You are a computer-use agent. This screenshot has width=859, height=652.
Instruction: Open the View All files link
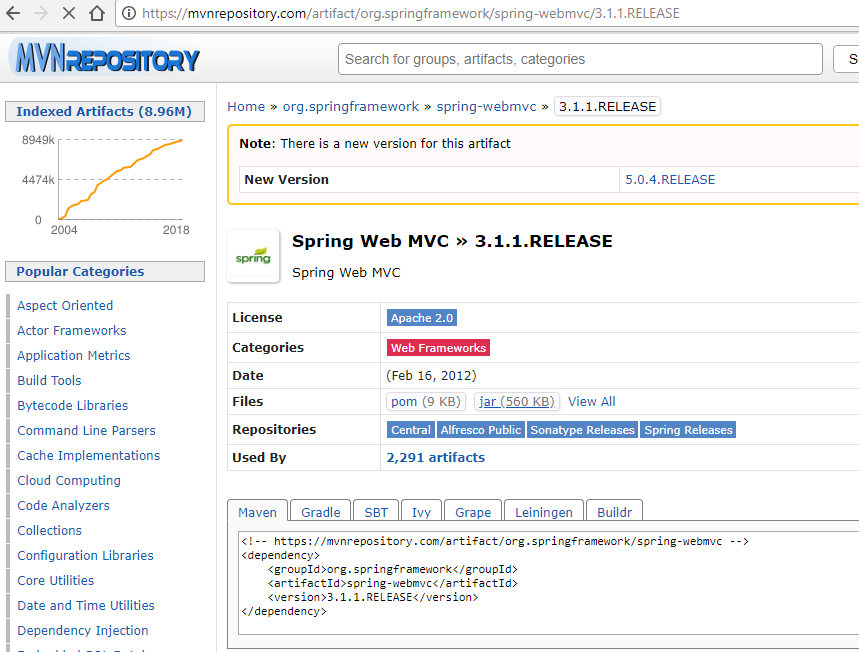592,402
